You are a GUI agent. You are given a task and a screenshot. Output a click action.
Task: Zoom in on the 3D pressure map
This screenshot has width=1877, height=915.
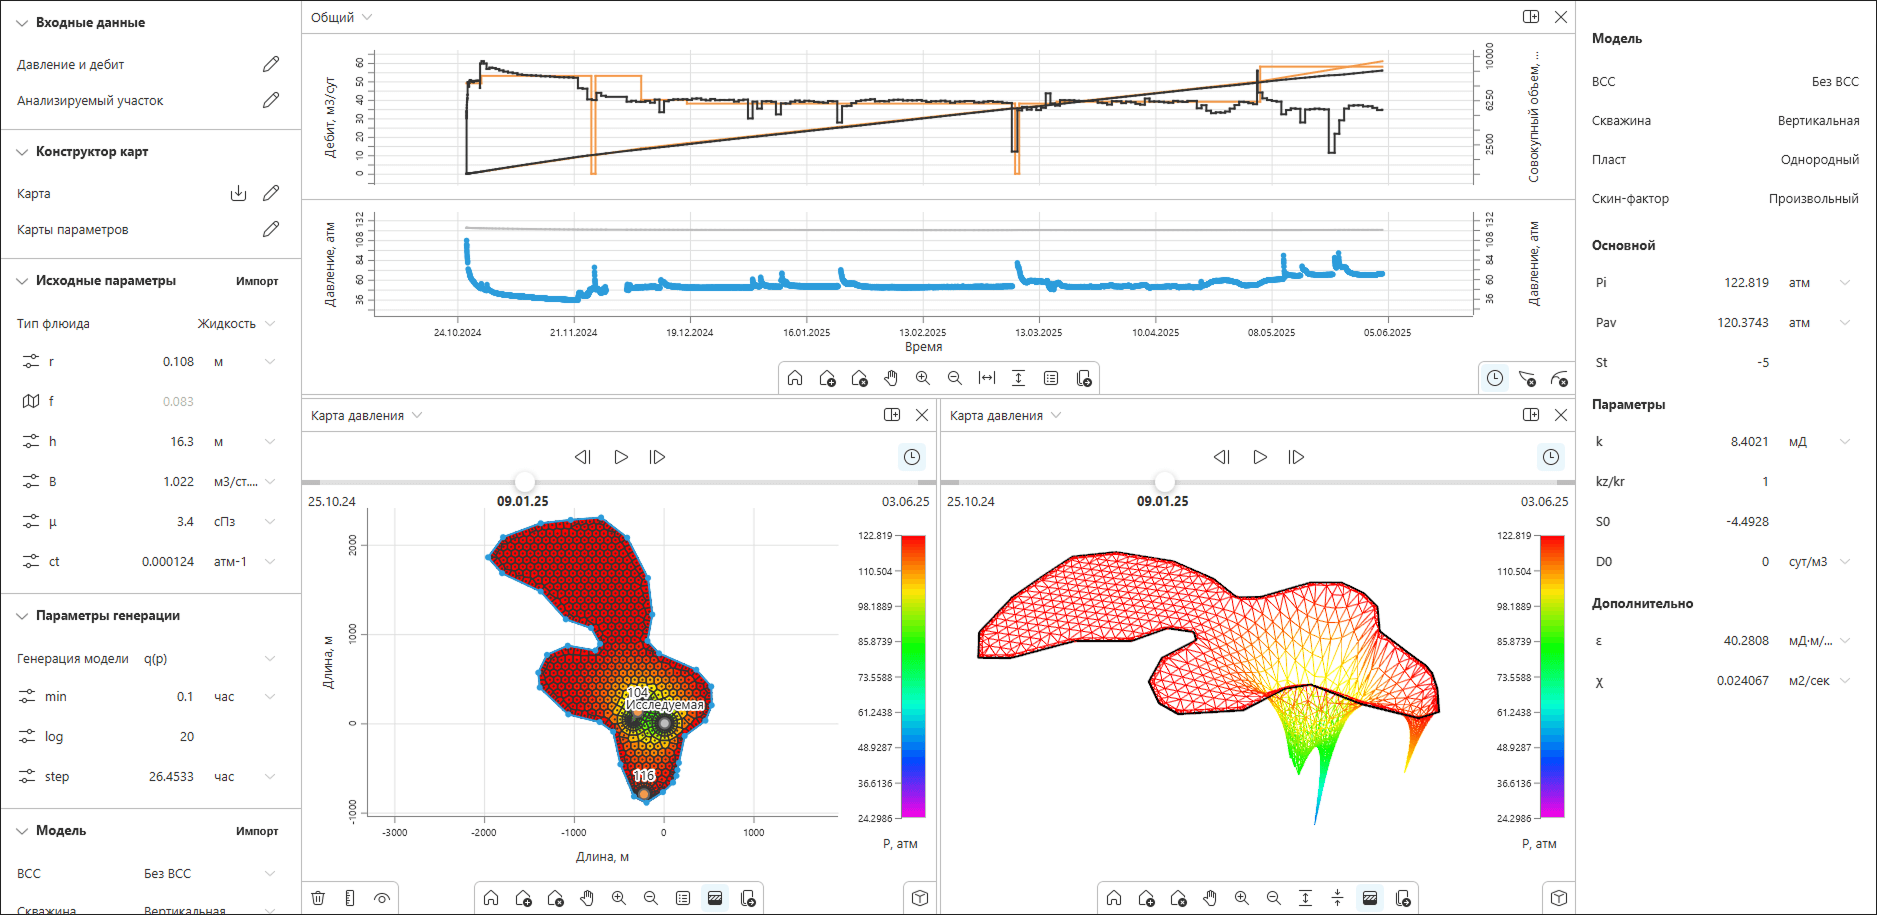click(1241, 898)
